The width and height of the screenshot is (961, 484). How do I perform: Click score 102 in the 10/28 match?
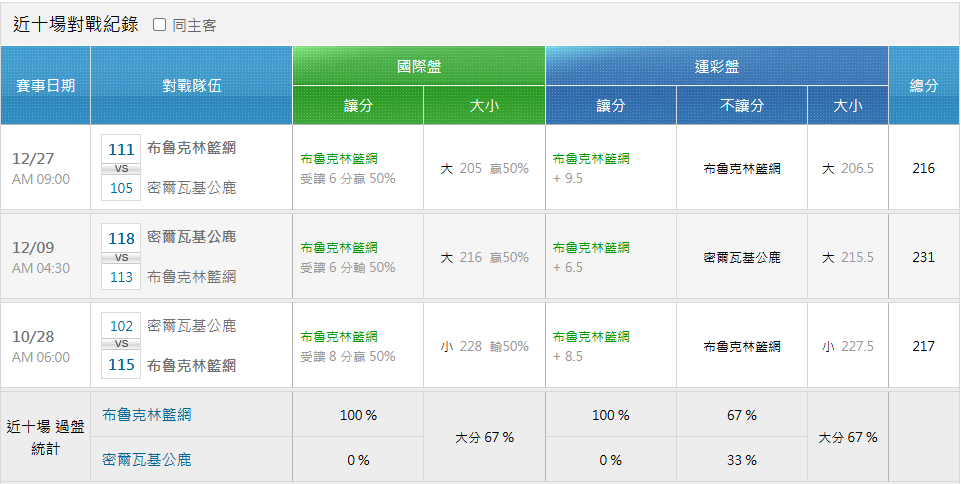point(121,326)
